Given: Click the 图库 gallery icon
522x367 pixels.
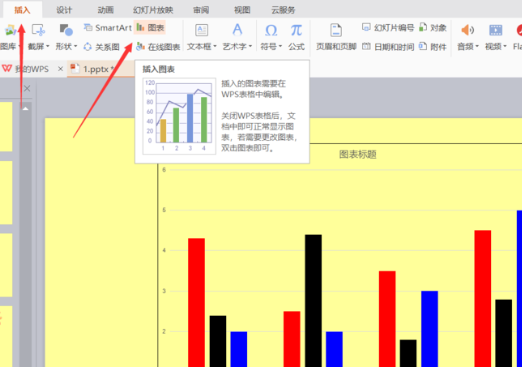Looking at the screenshot, I should pyautogui.click(x=10, y=30).
